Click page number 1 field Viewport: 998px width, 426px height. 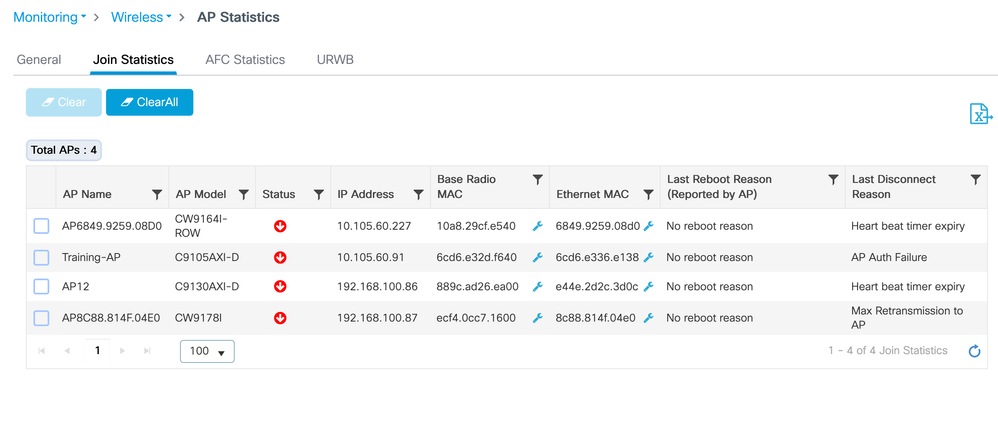click(x=97, y=351)
